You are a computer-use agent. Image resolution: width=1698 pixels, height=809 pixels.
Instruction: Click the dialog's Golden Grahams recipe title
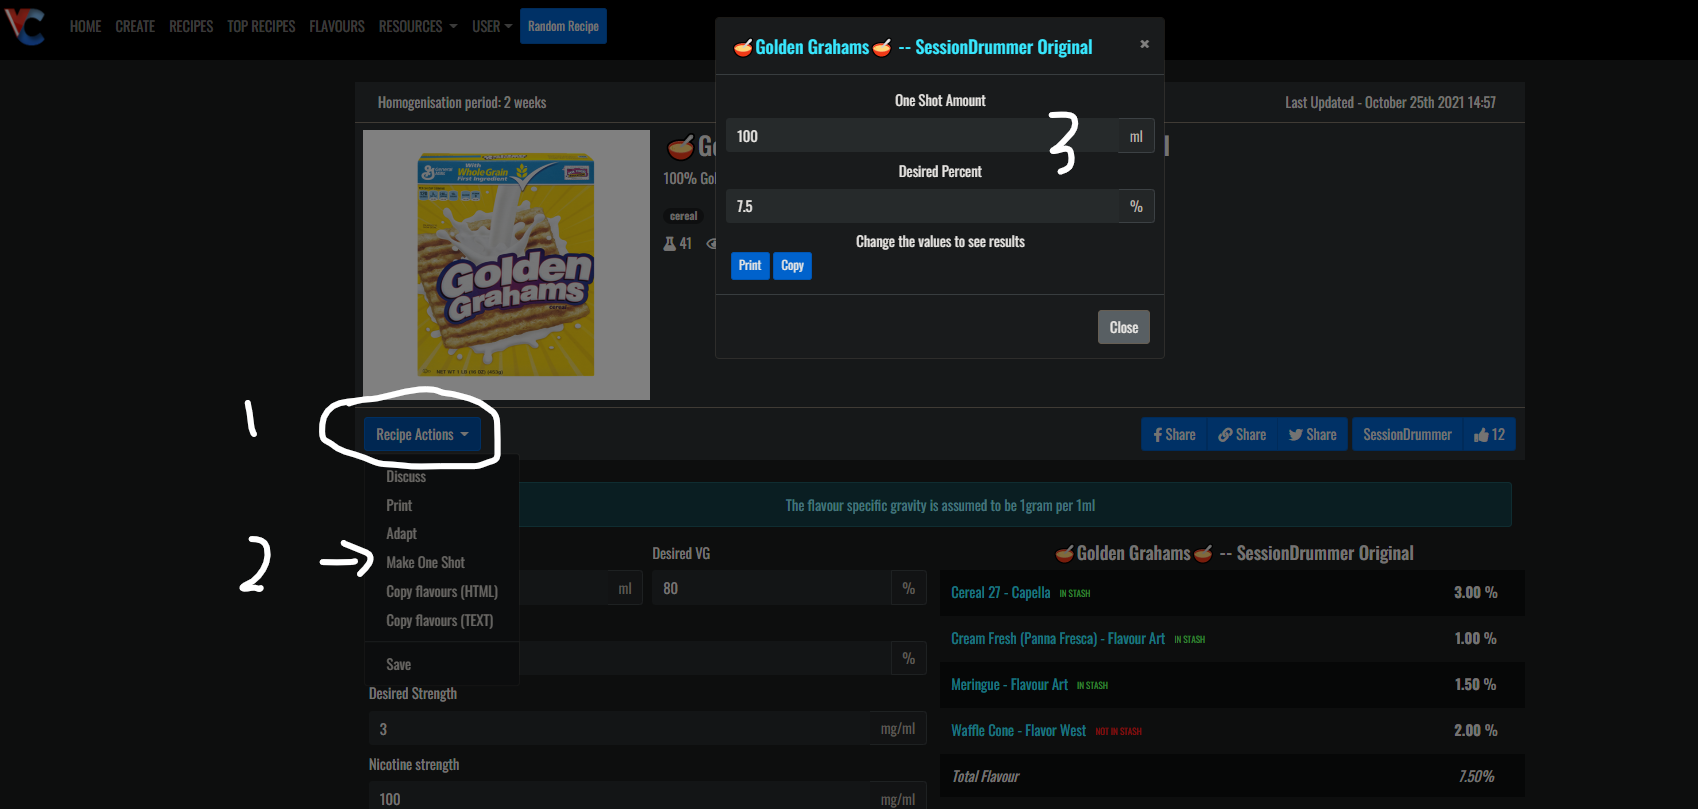(x=913, y=47)
